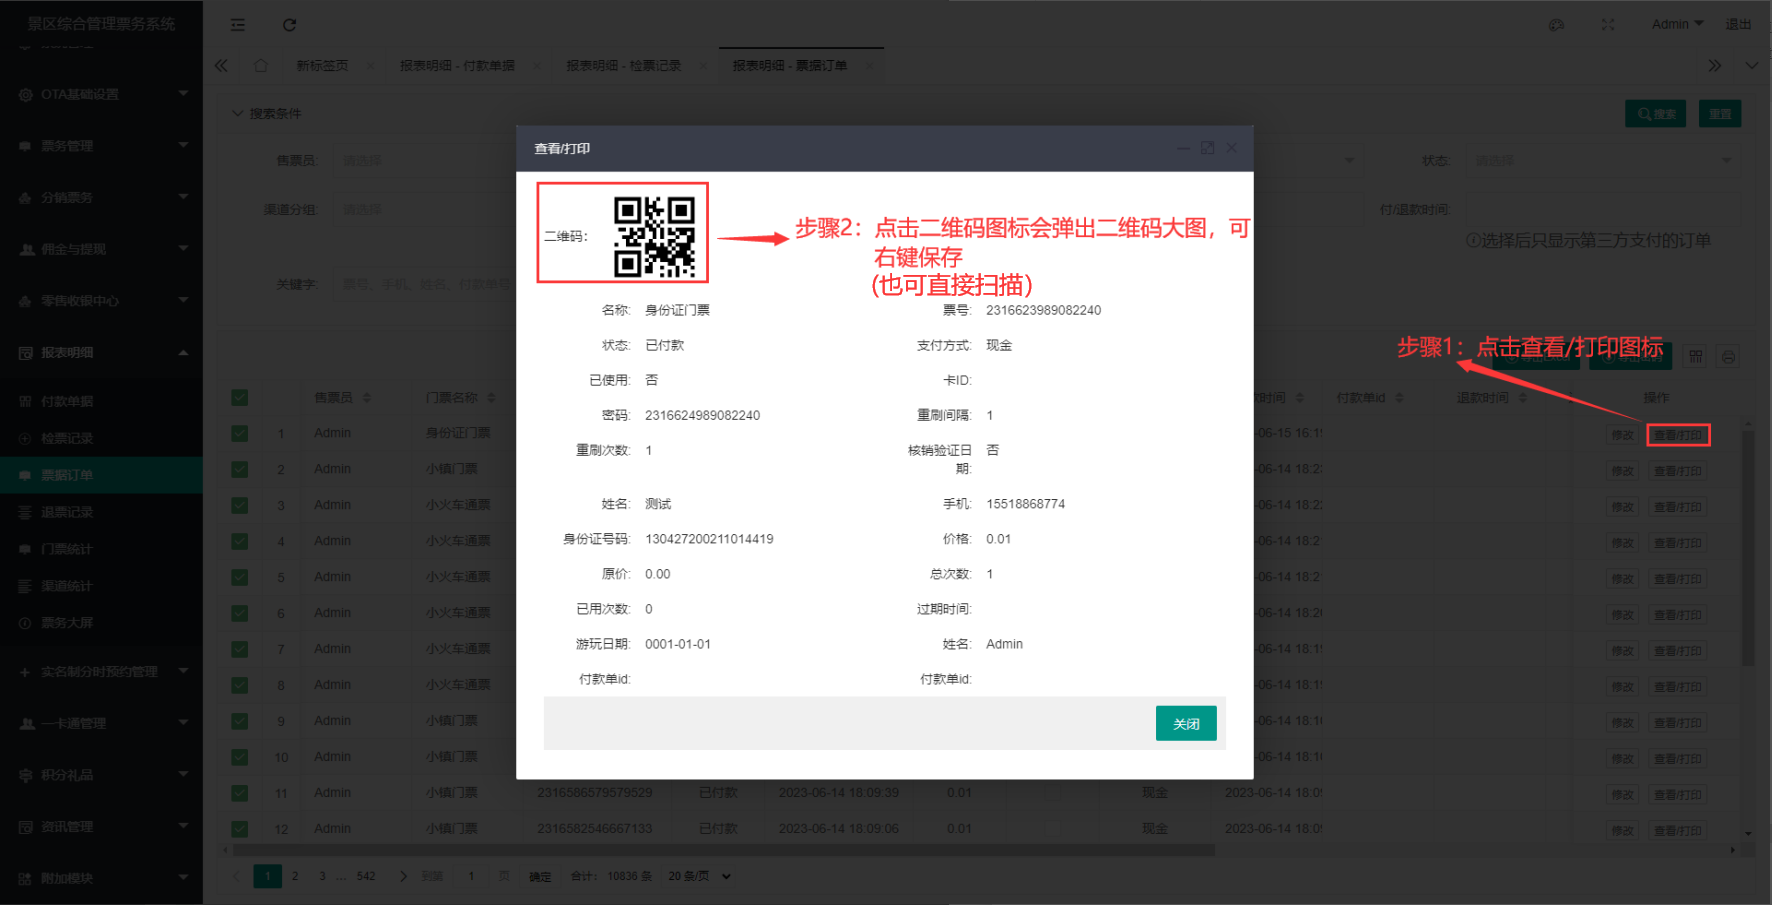Expand the 票务管理 menu

click(101, 146)
